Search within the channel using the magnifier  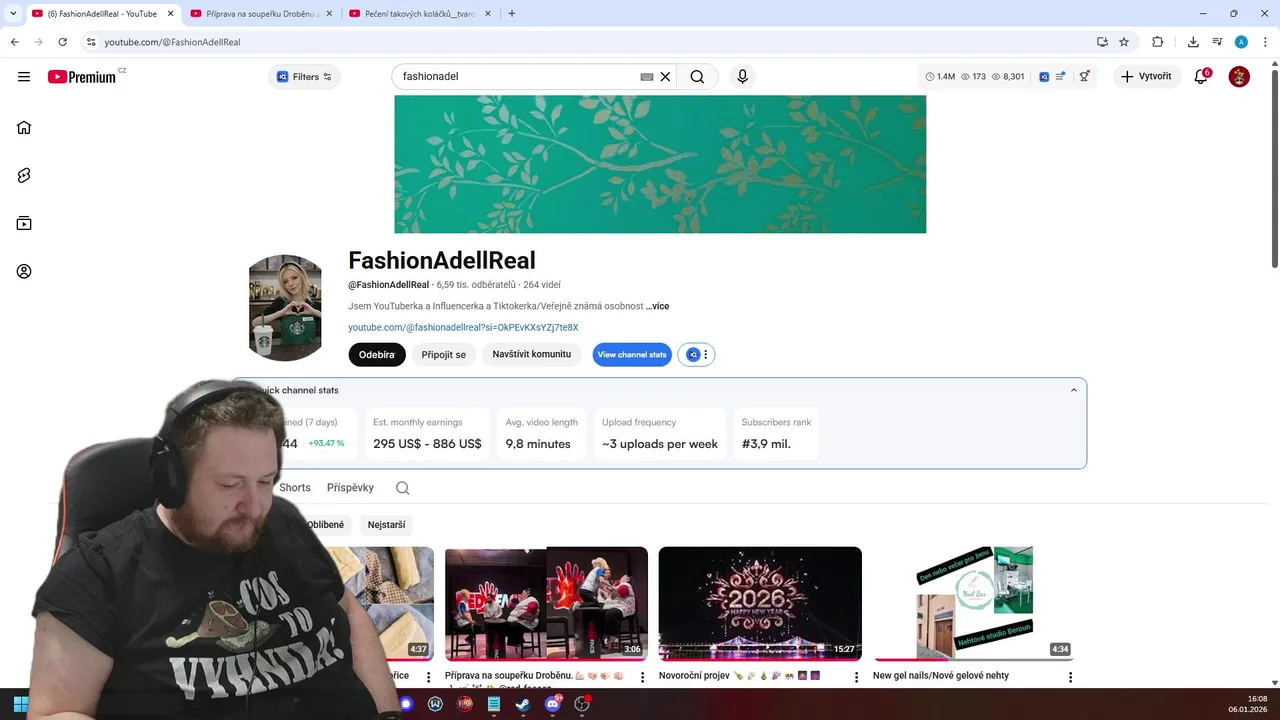(x=402, y=488)
